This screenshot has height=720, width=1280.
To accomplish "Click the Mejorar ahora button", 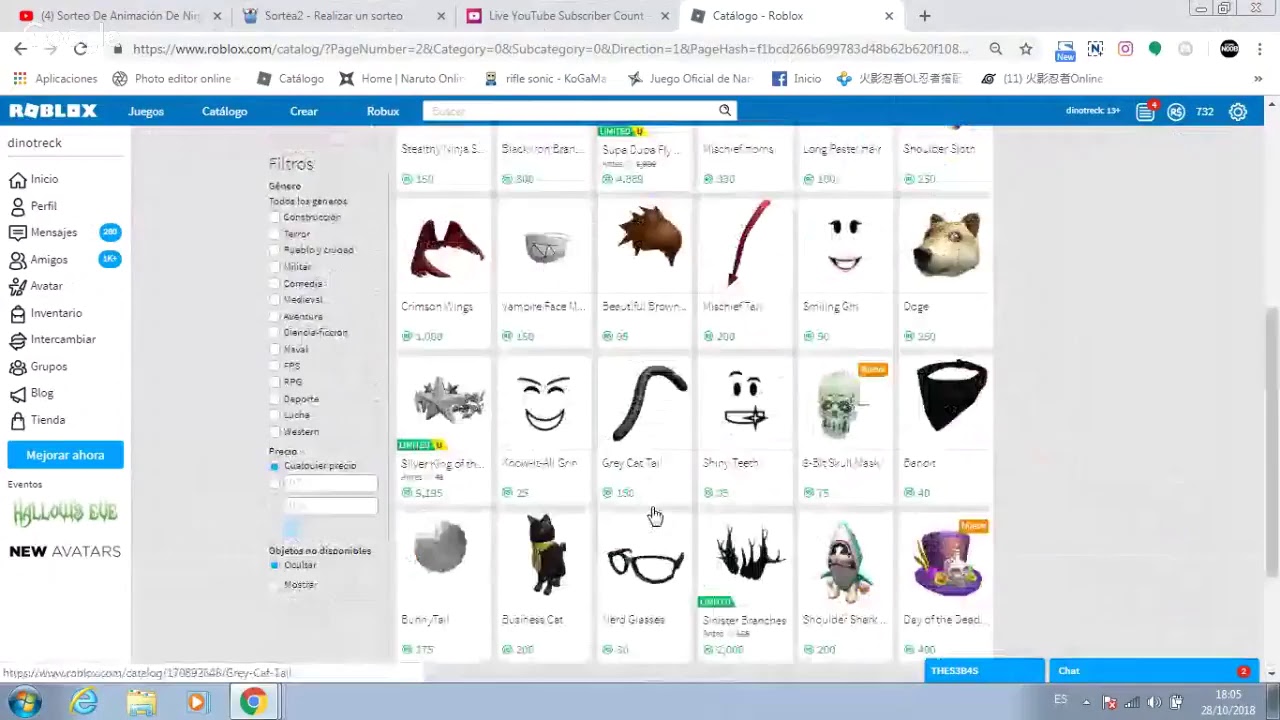I will [x=65, y=455].
